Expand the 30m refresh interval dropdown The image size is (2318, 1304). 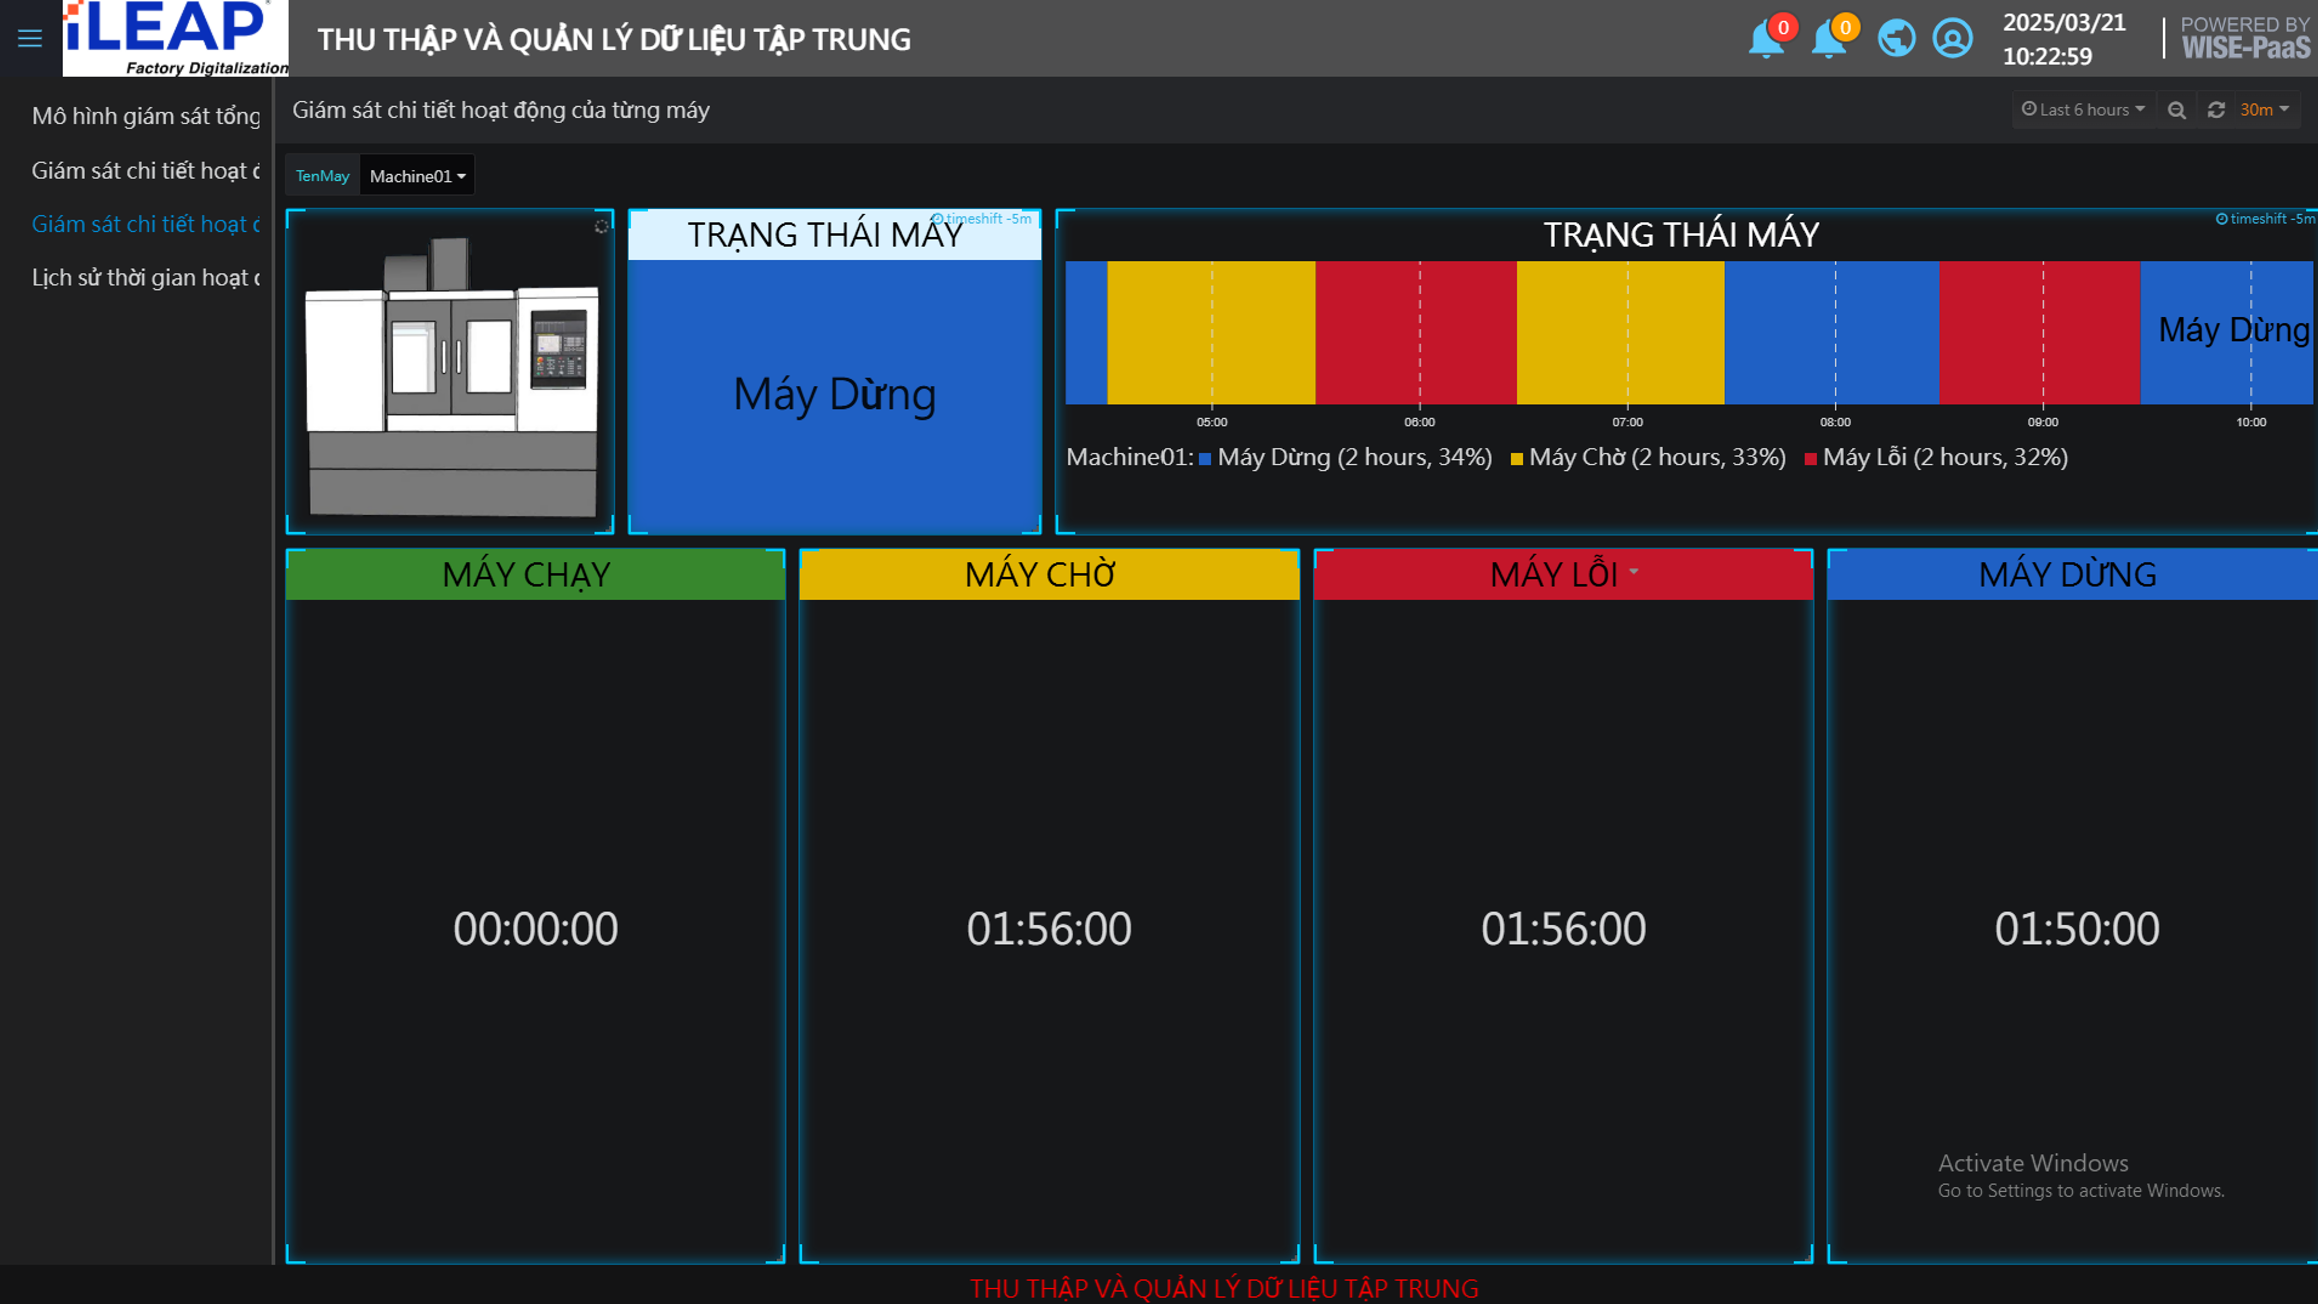[x=2265, y=110]
